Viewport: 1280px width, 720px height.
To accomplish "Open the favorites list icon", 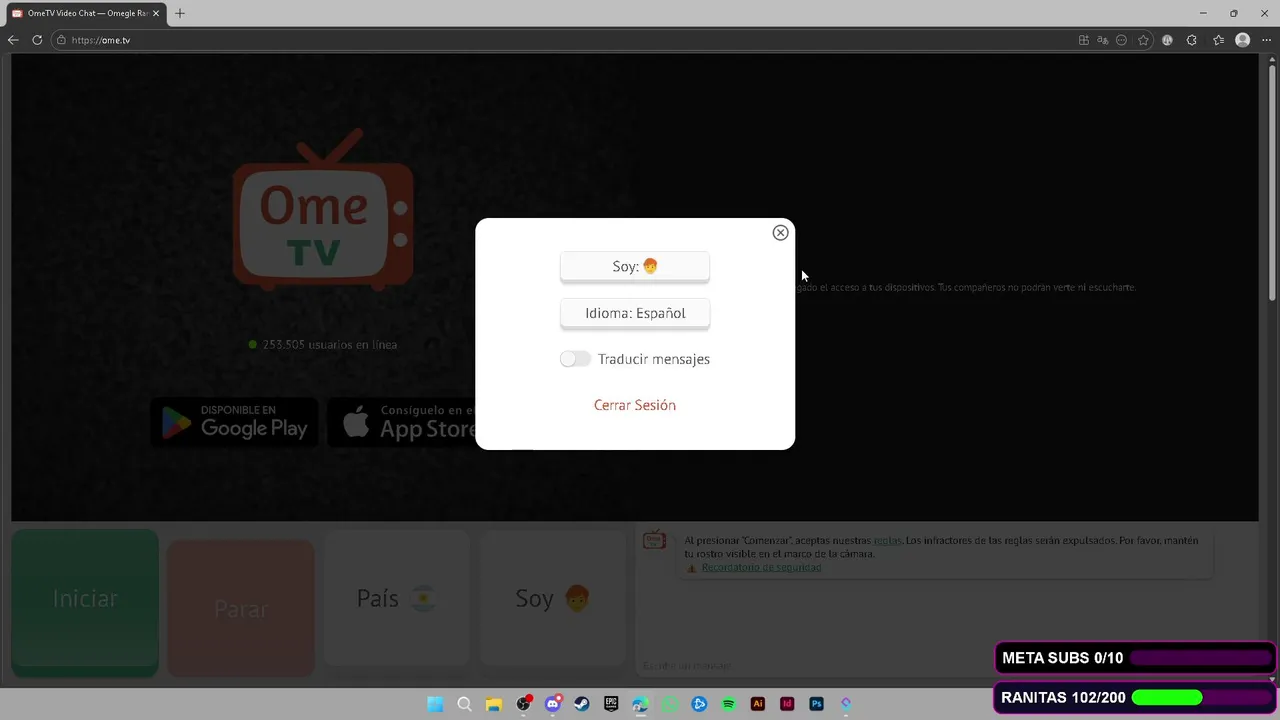I will coord(1218,40).
